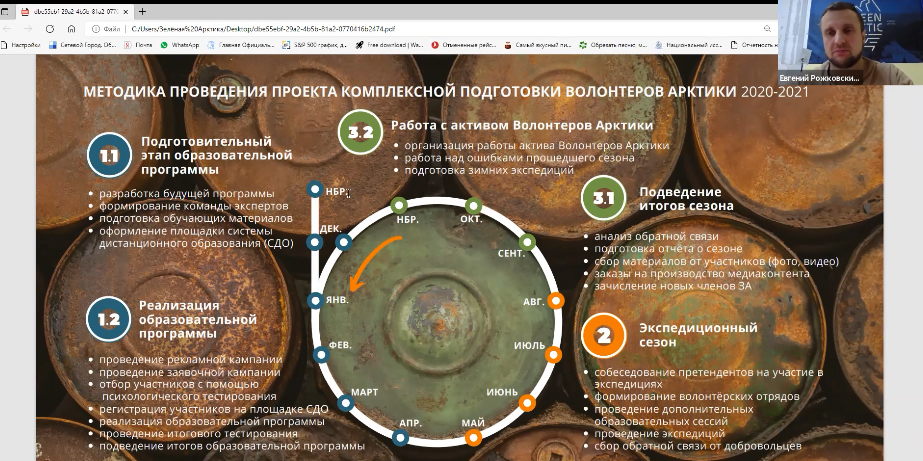Open the Обрезать песню bookmark

coord(613,45)
